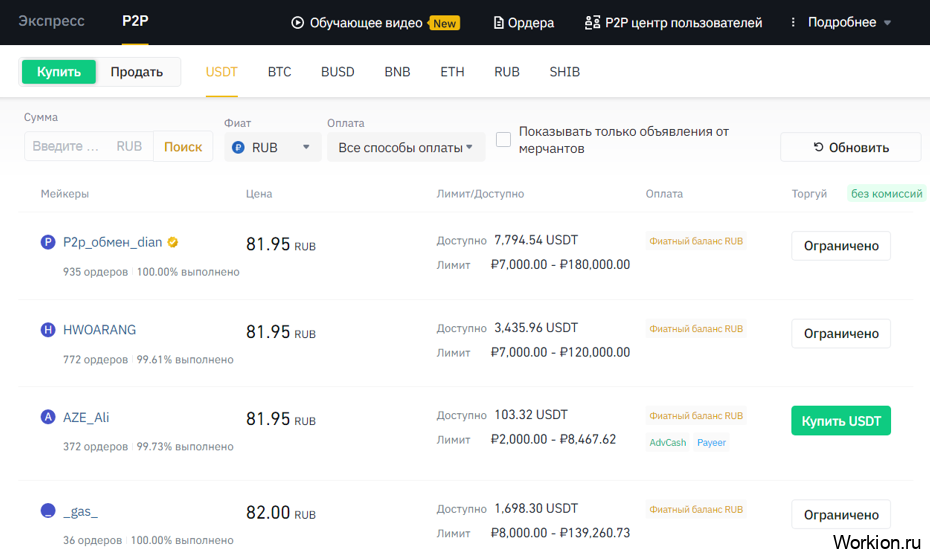Click the P avatar icon of P2p_обмен_dian
The width and height of the screenshot is (930, 557).
[x=47, y=242]
